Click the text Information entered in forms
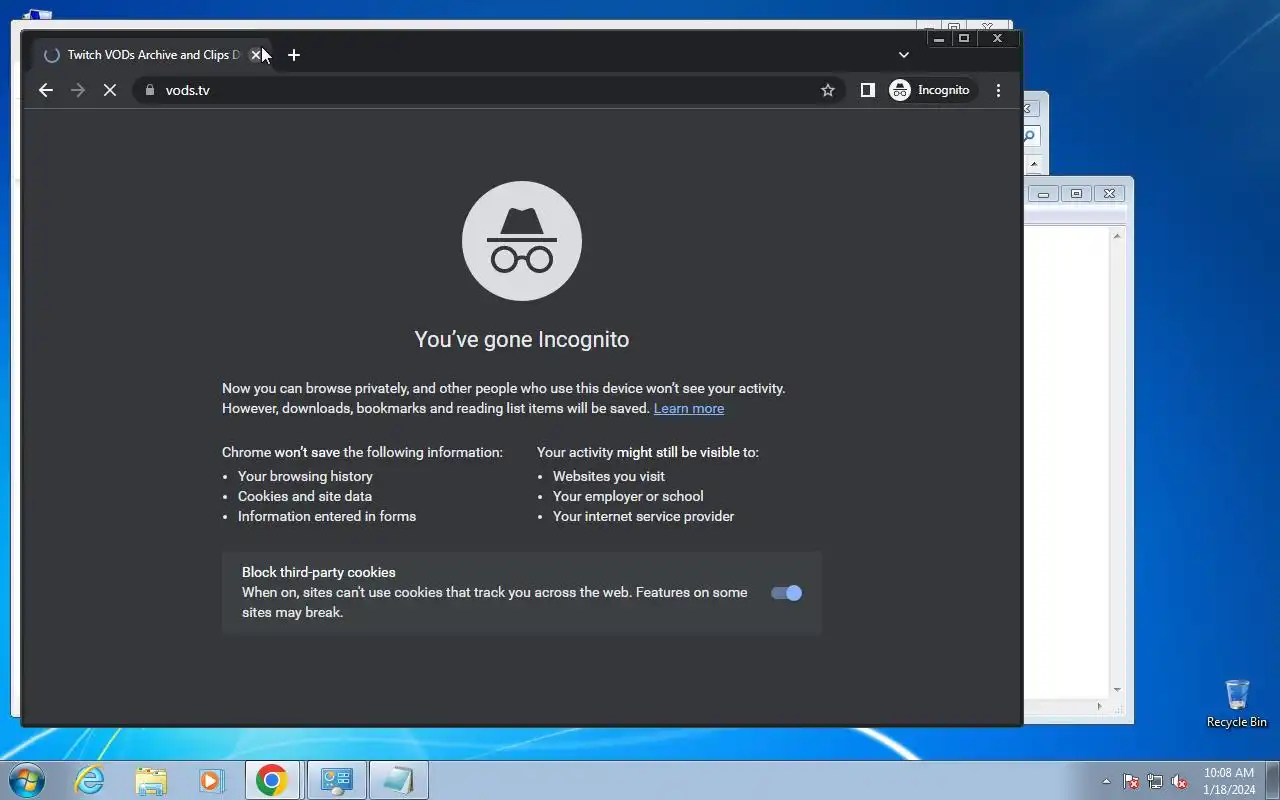The height and width of the screenshot is (800, 1280). [327, 516]
